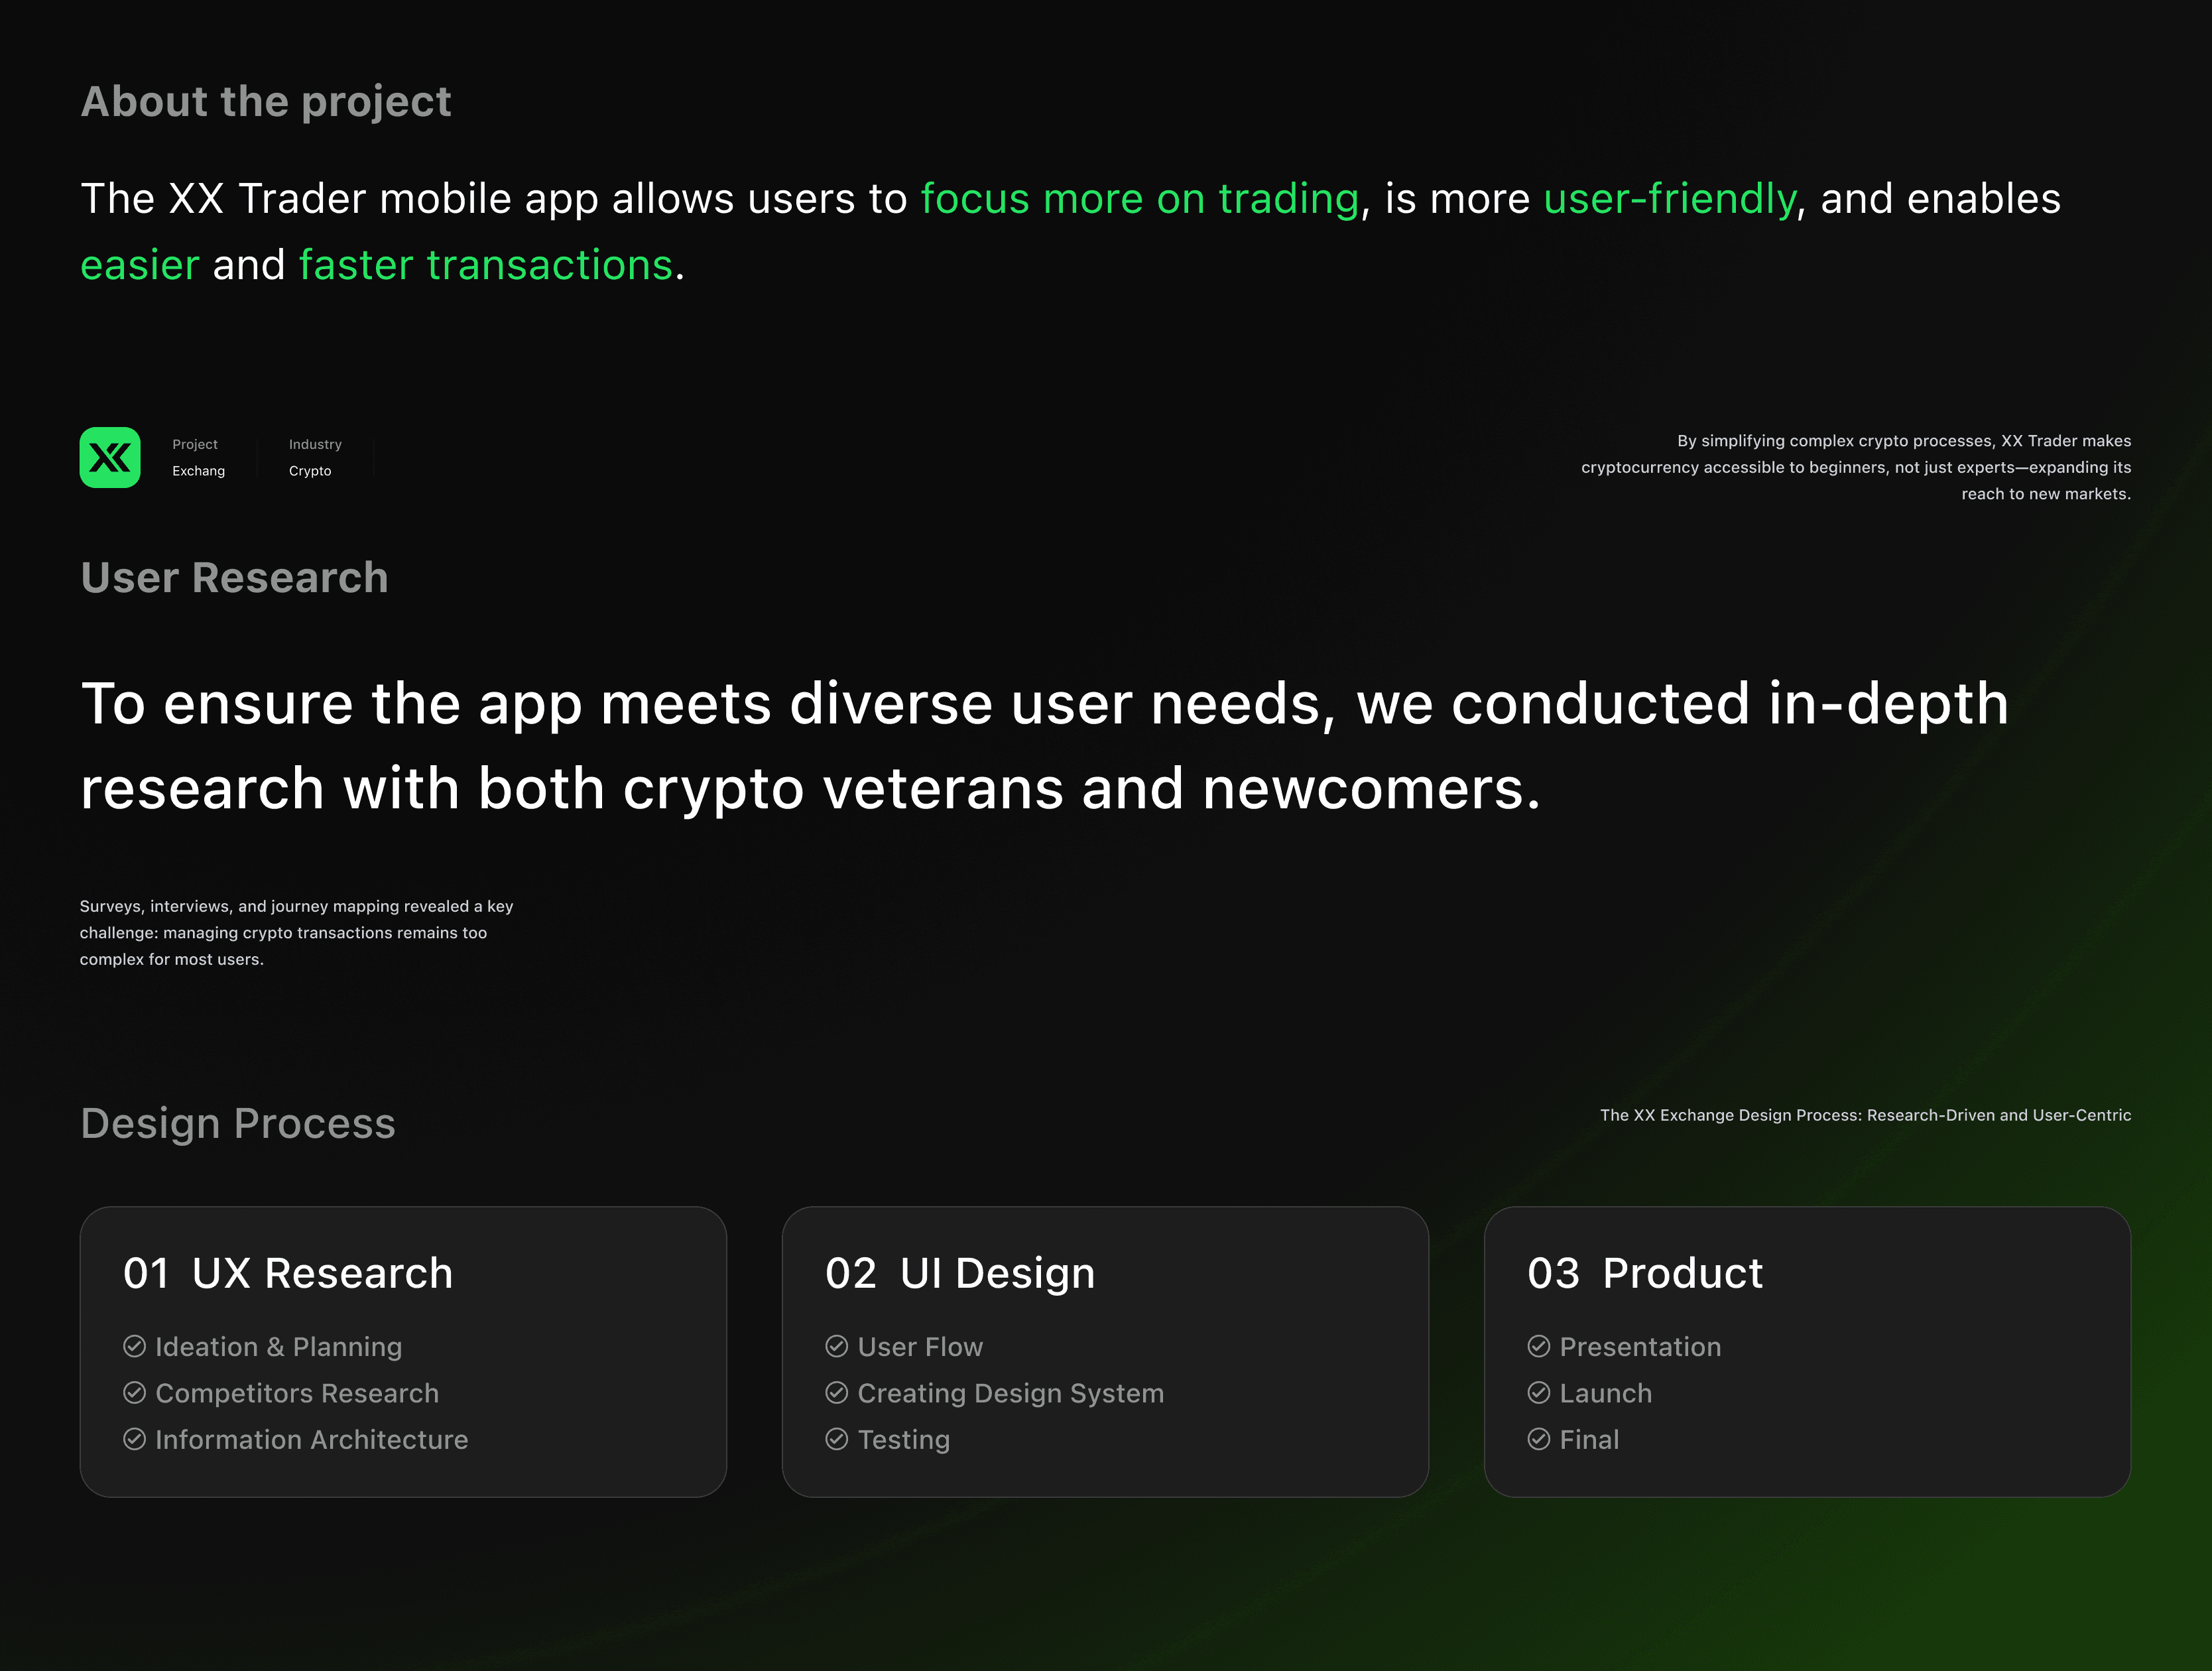Click check icon beside Presentation
This screenshot has height=1671, width=2212.
1539,1346
